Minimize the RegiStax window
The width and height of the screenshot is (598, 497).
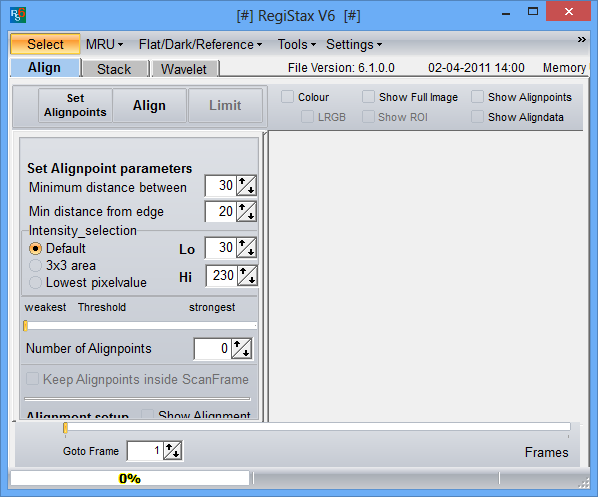[506, 14]
